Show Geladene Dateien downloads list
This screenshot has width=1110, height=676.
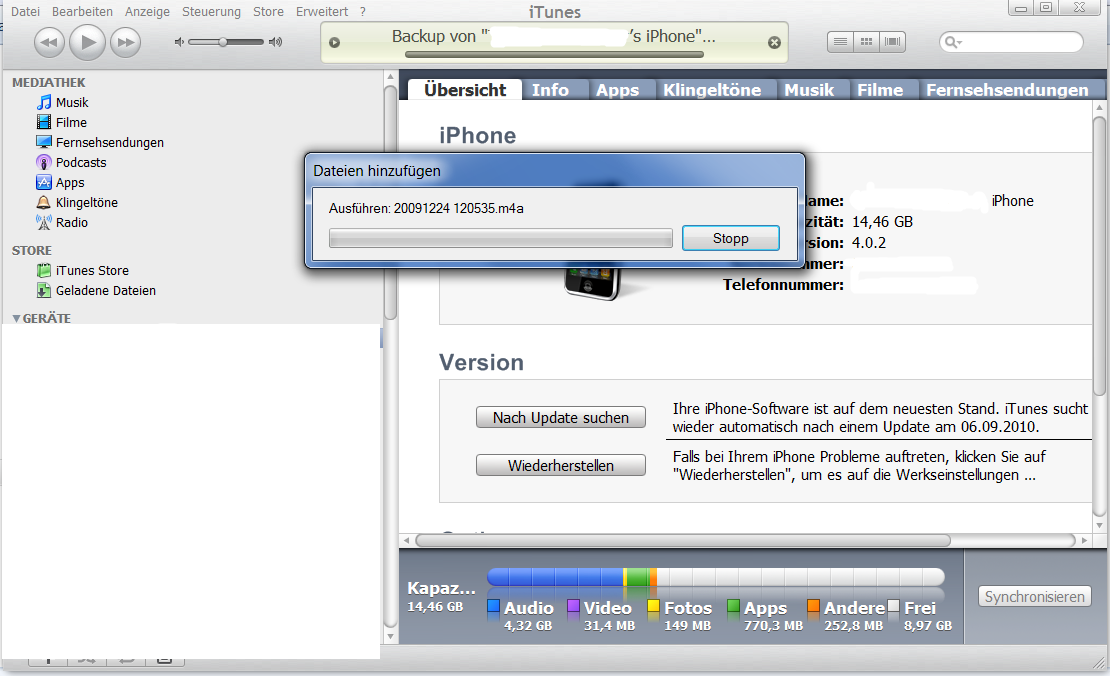(105, 291)
